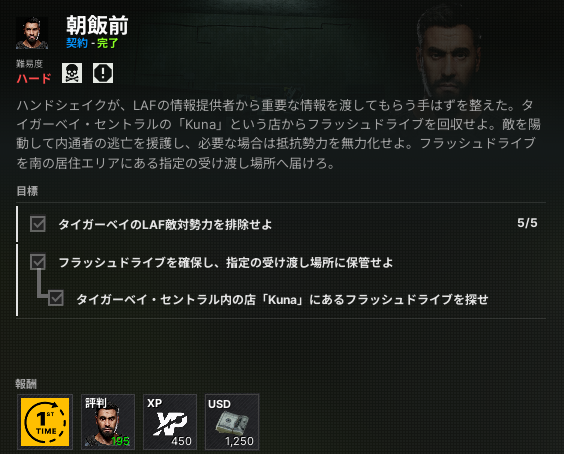Click the 5/5 progress counter
The image size is (564, 454).
tap(527, 223)
